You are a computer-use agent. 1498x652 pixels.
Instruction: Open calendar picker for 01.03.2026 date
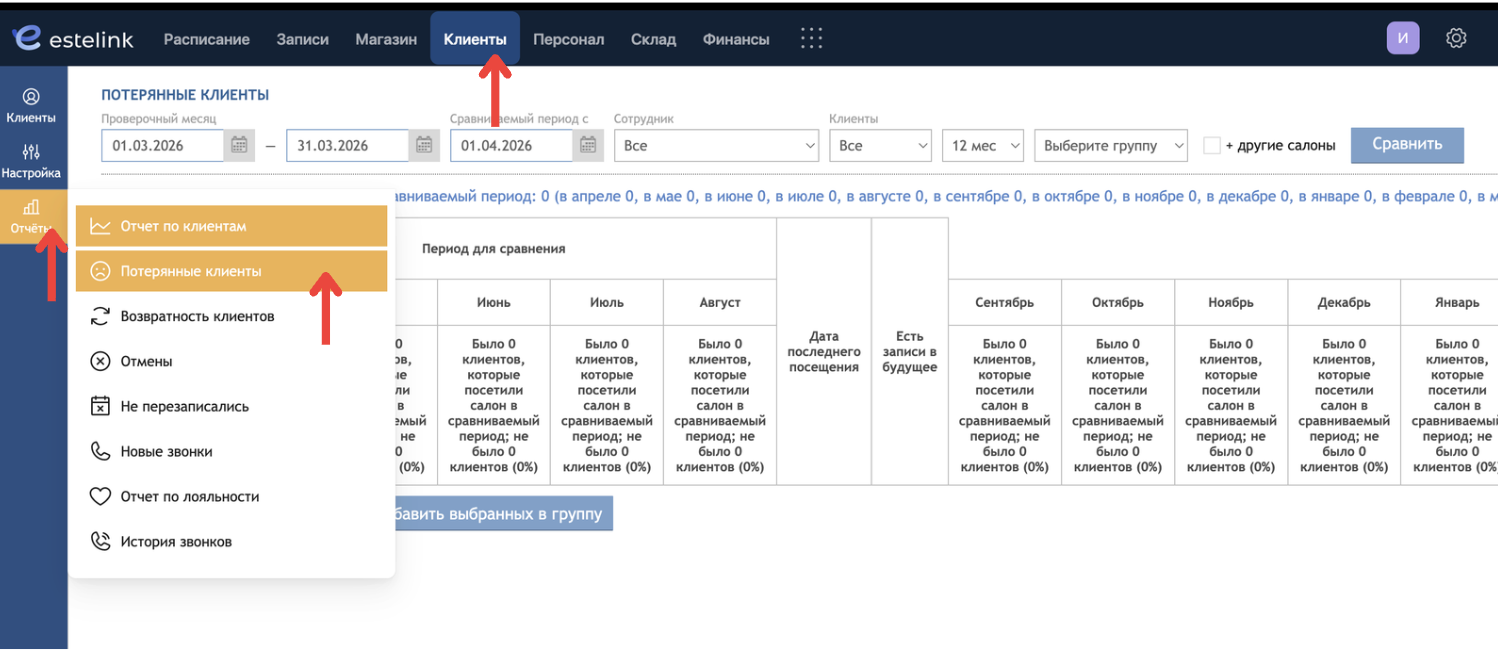click(x=238, y=145)
